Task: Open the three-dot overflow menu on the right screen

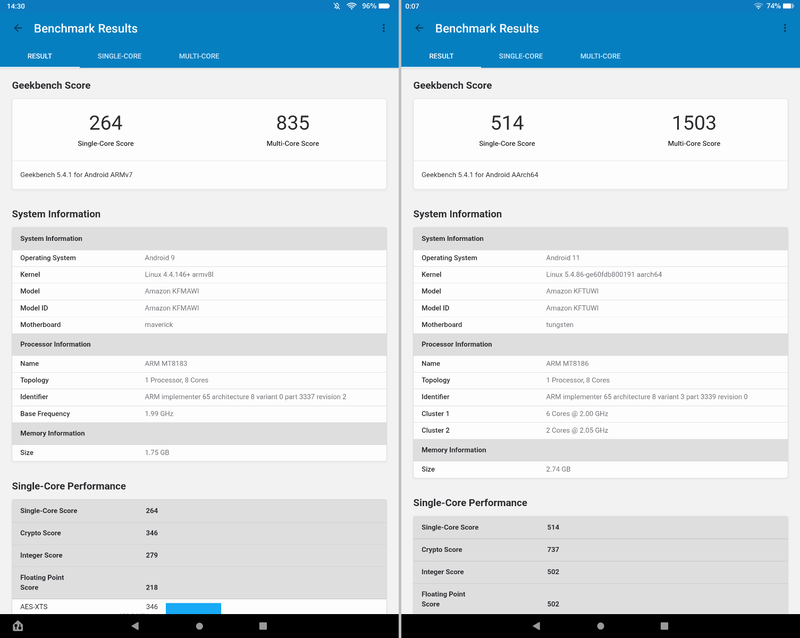Action: click(x=784, y=29)
